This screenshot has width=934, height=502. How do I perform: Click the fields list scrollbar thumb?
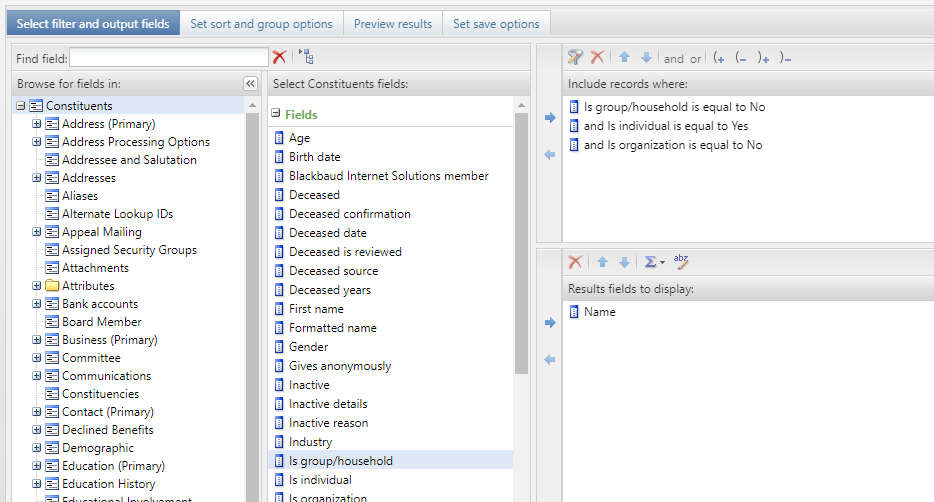pos(521,244)
